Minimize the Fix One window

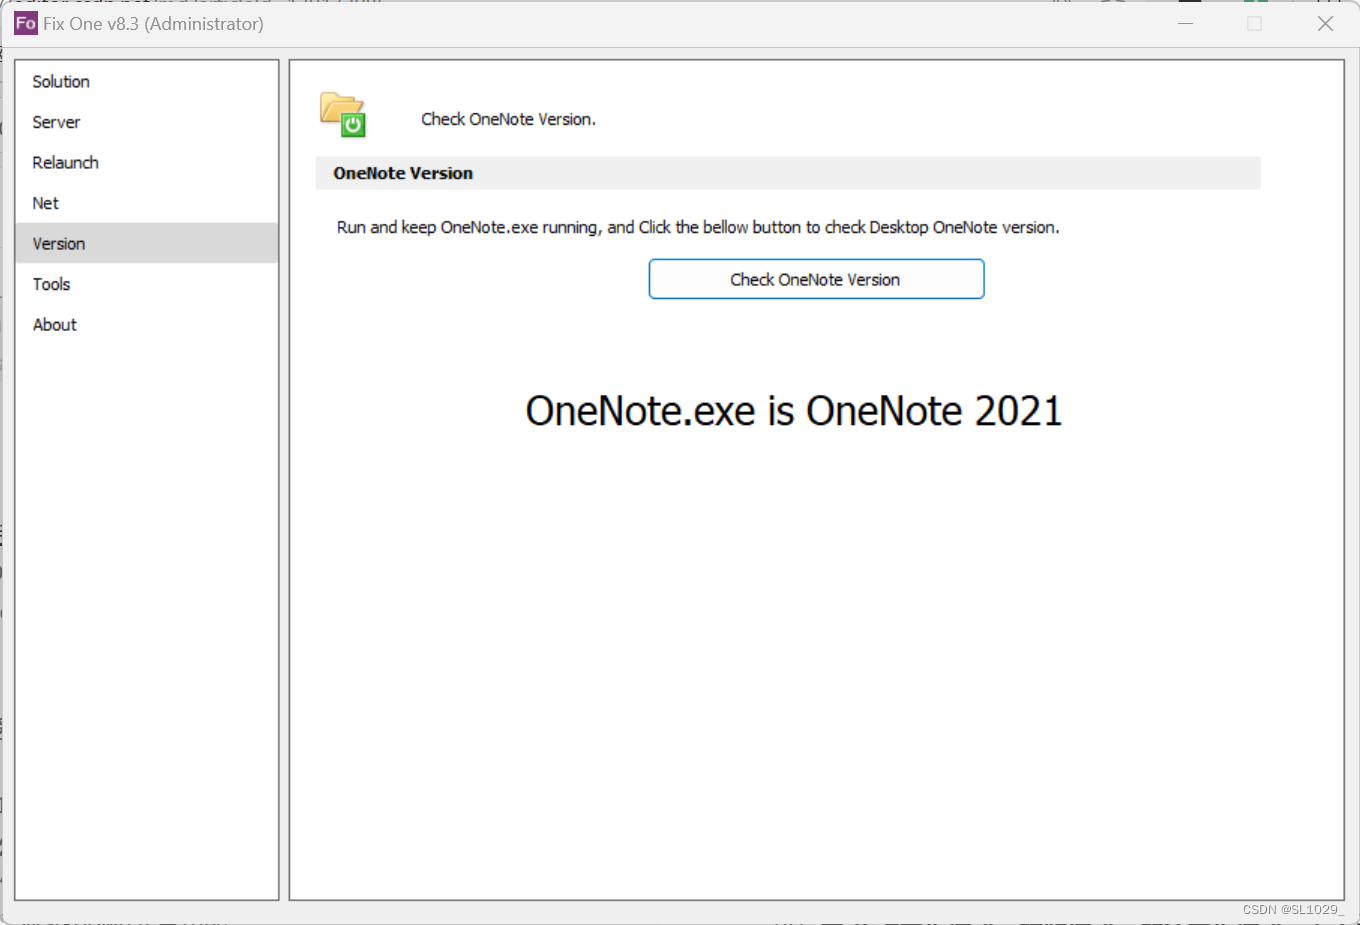[x=1186, y=23]
